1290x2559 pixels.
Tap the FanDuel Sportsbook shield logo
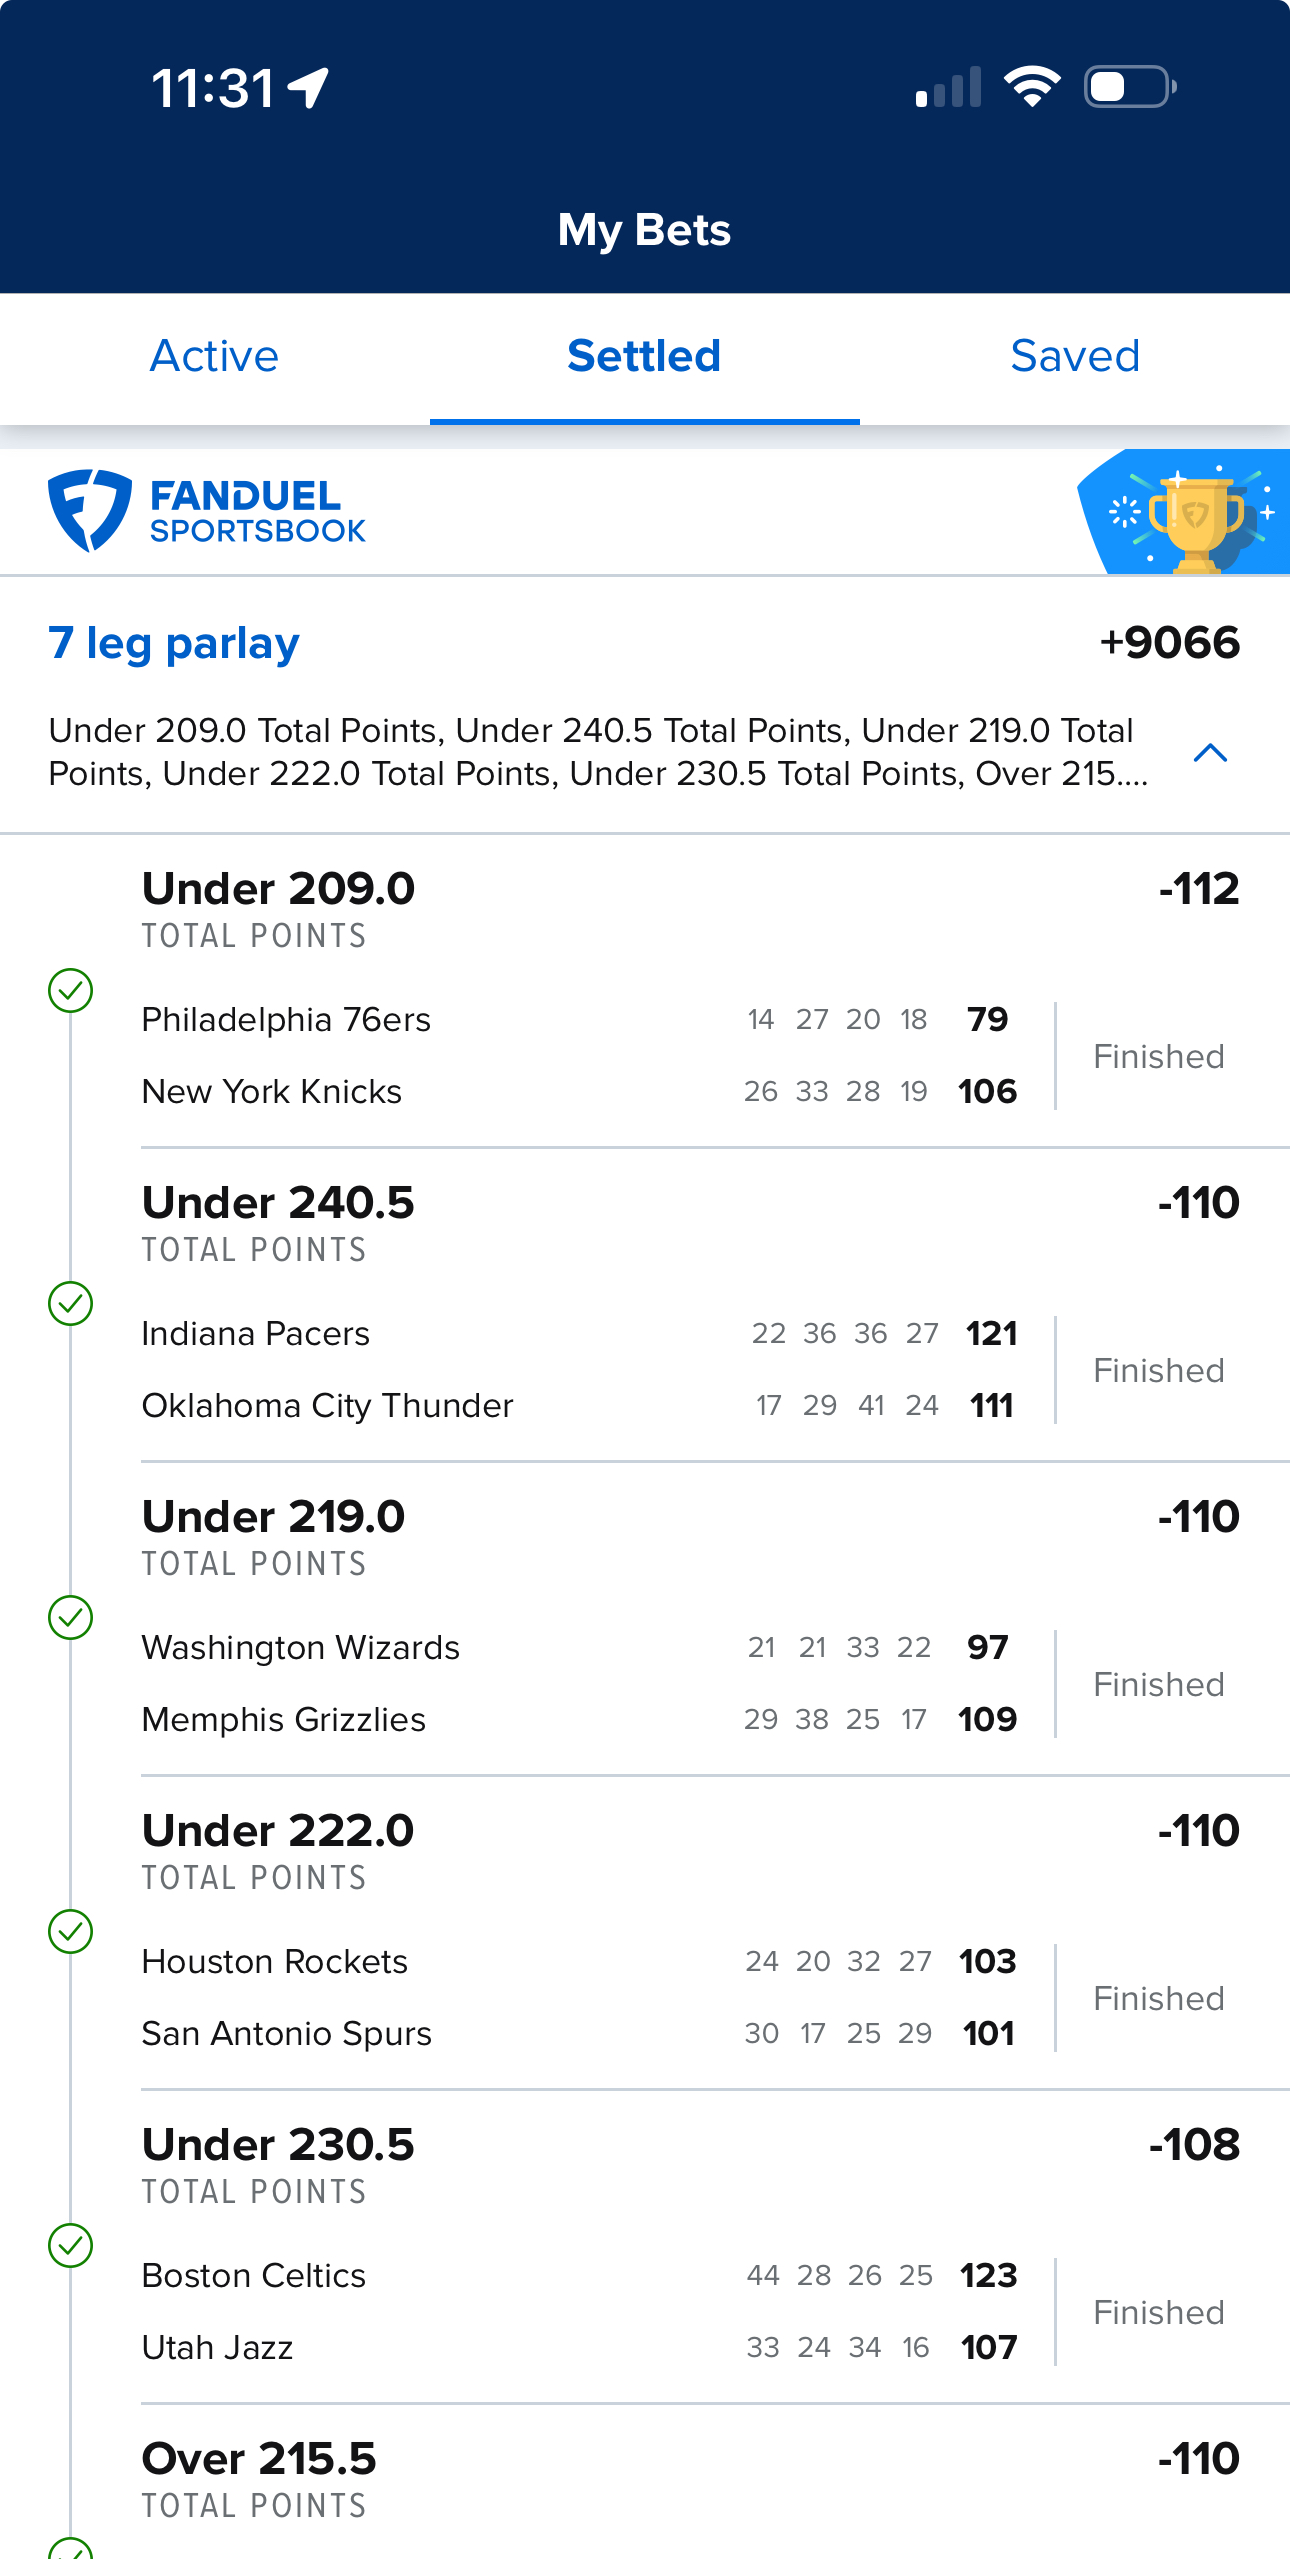[90, 510]
